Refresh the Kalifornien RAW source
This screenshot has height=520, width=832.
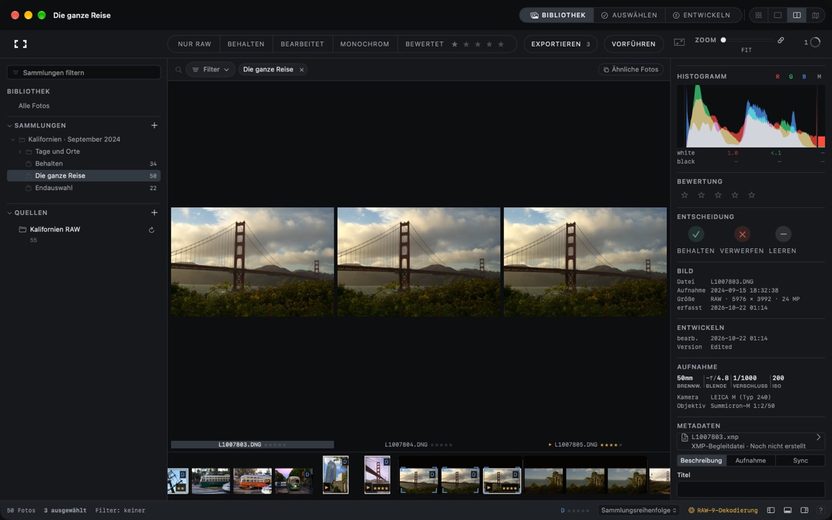point(152,230)
